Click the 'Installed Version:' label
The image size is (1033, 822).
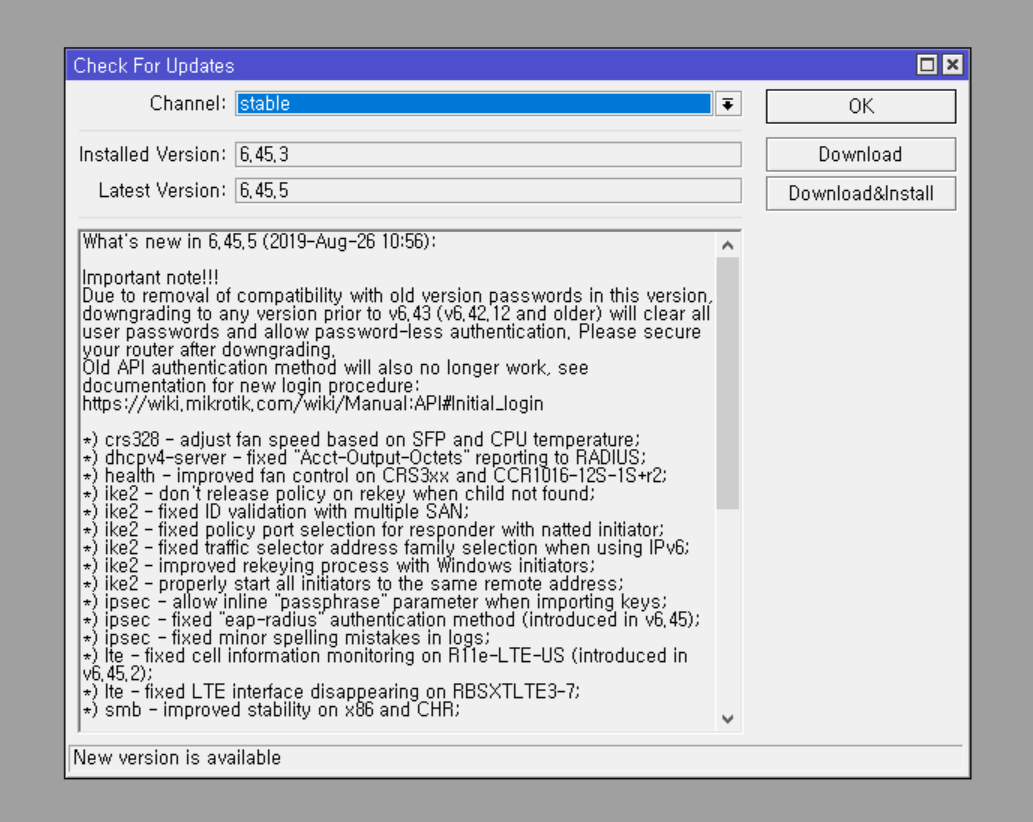click(153, 154)
